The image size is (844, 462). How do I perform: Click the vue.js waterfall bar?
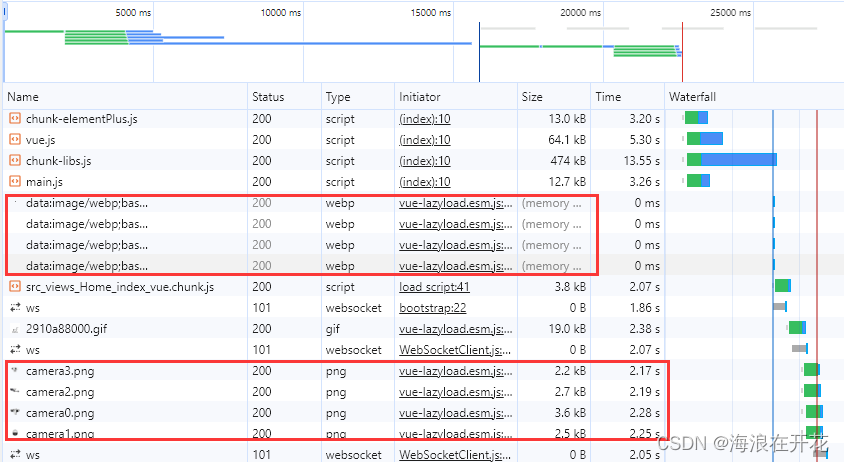pos(705,138)
